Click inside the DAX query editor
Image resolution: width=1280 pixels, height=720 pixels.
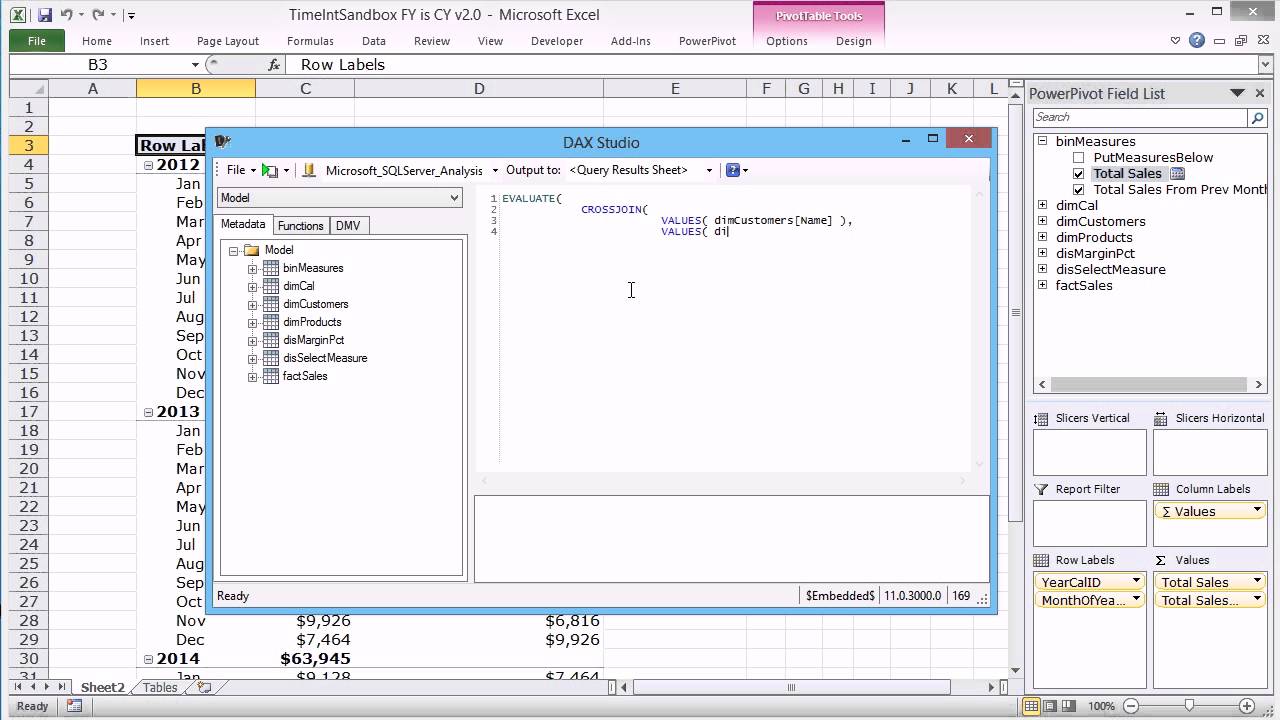tap(734, 330)
